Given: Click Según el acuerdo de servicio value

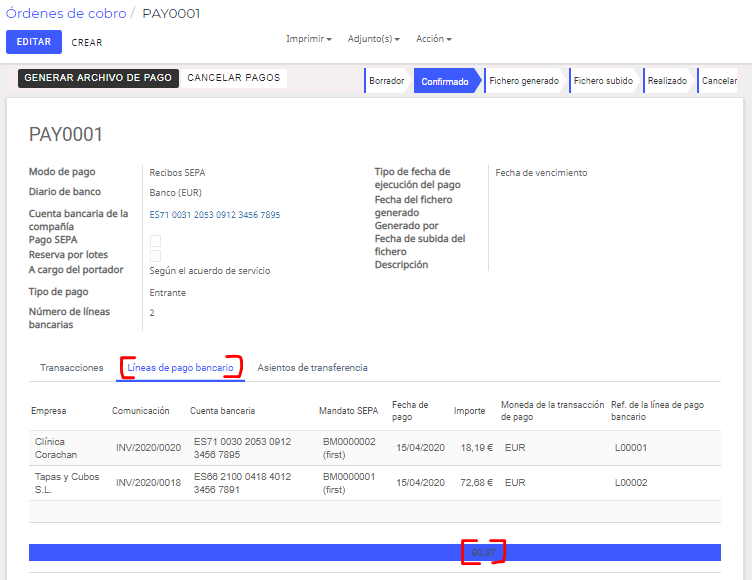Looking at the screenshot, I should [210, 271].
